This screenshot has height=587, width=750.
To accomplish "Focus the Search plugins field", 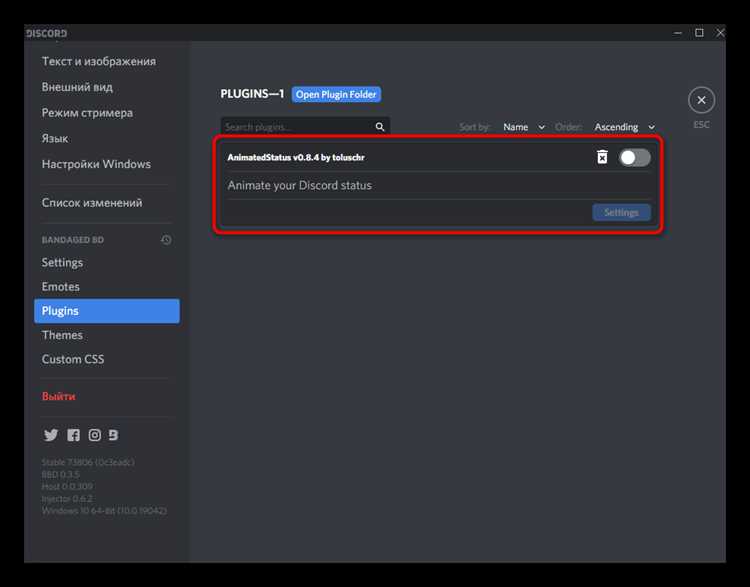I will [305, 127].
